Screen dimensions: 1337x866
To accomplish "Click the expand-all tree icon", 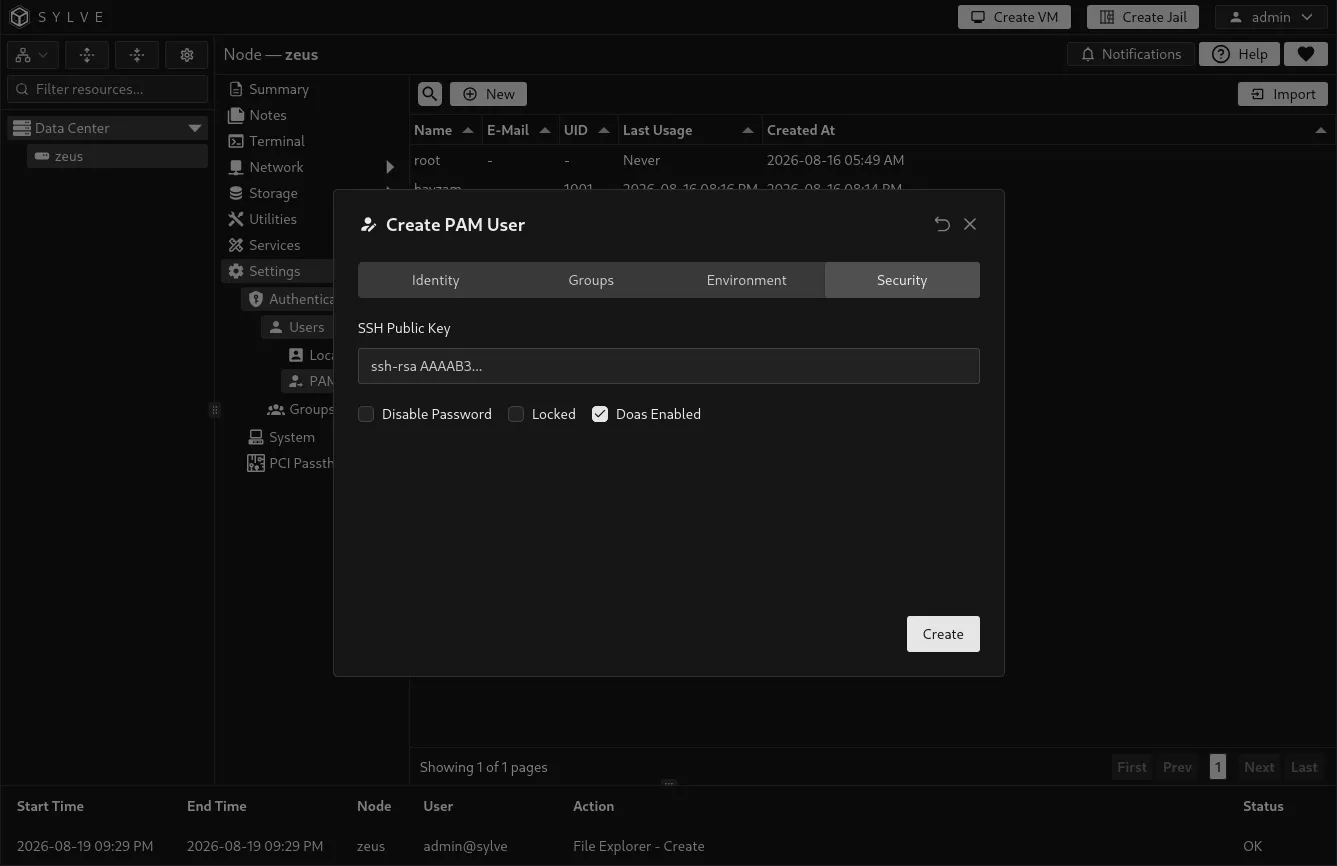I will click(87, 55).
